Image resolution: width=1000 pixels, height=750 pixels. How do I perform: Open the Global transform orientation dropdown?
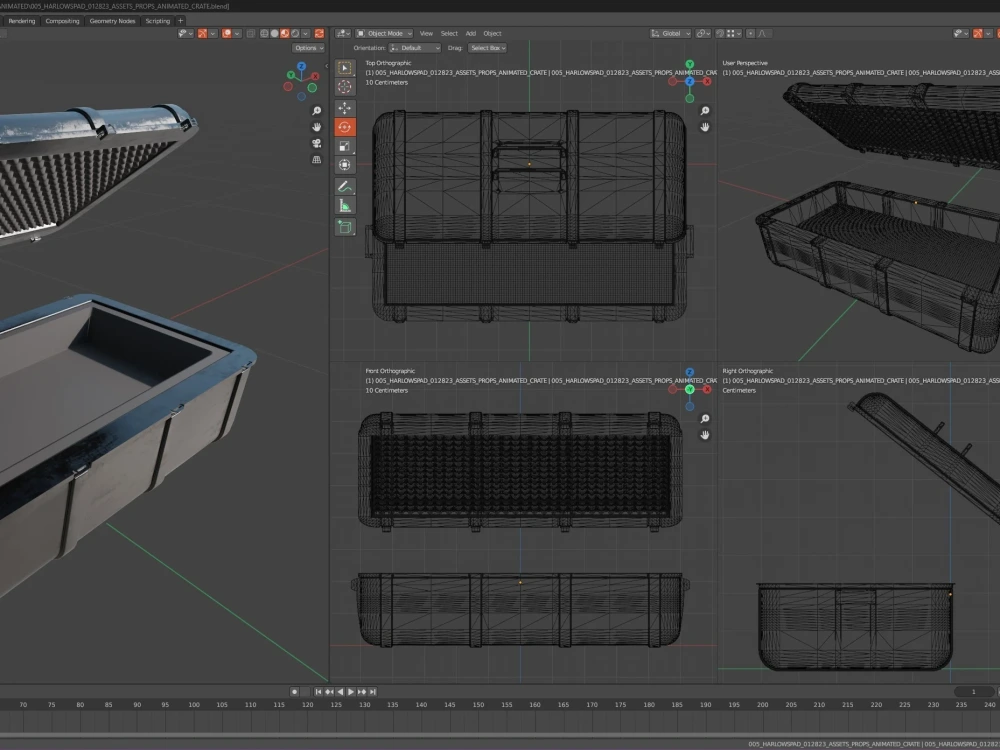point(672,33)
